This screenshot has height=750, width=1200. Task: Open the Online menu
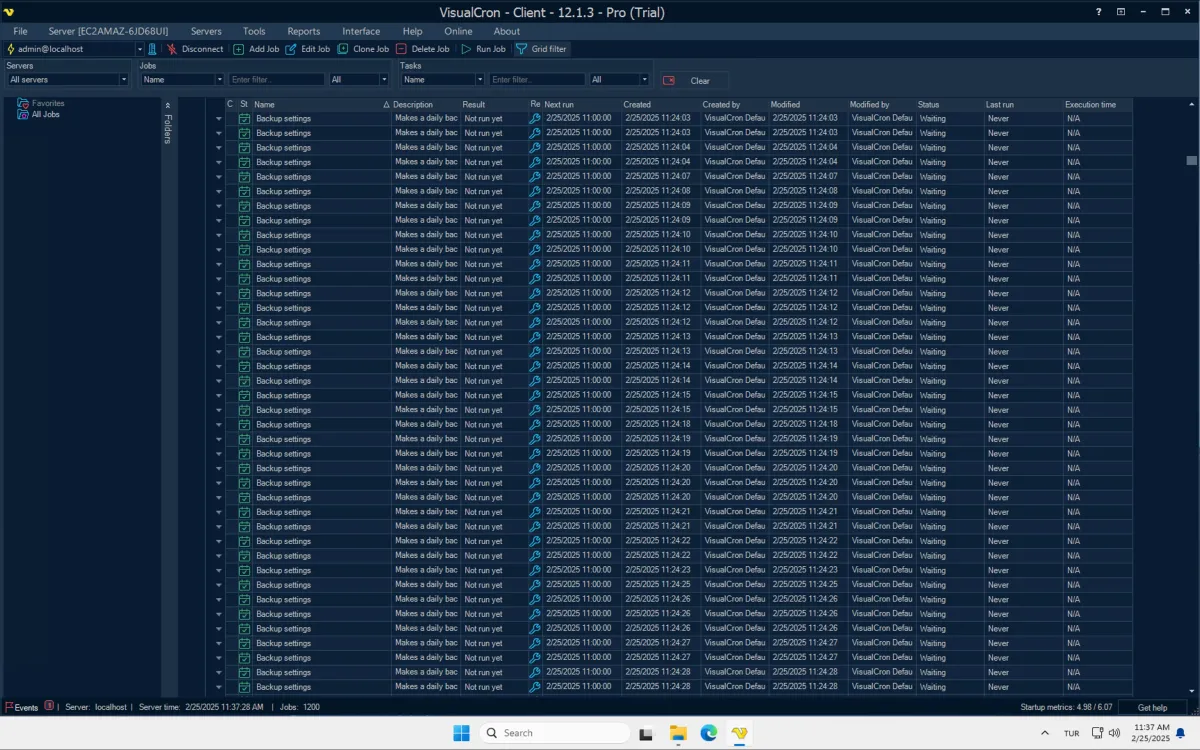pos(458,31)
